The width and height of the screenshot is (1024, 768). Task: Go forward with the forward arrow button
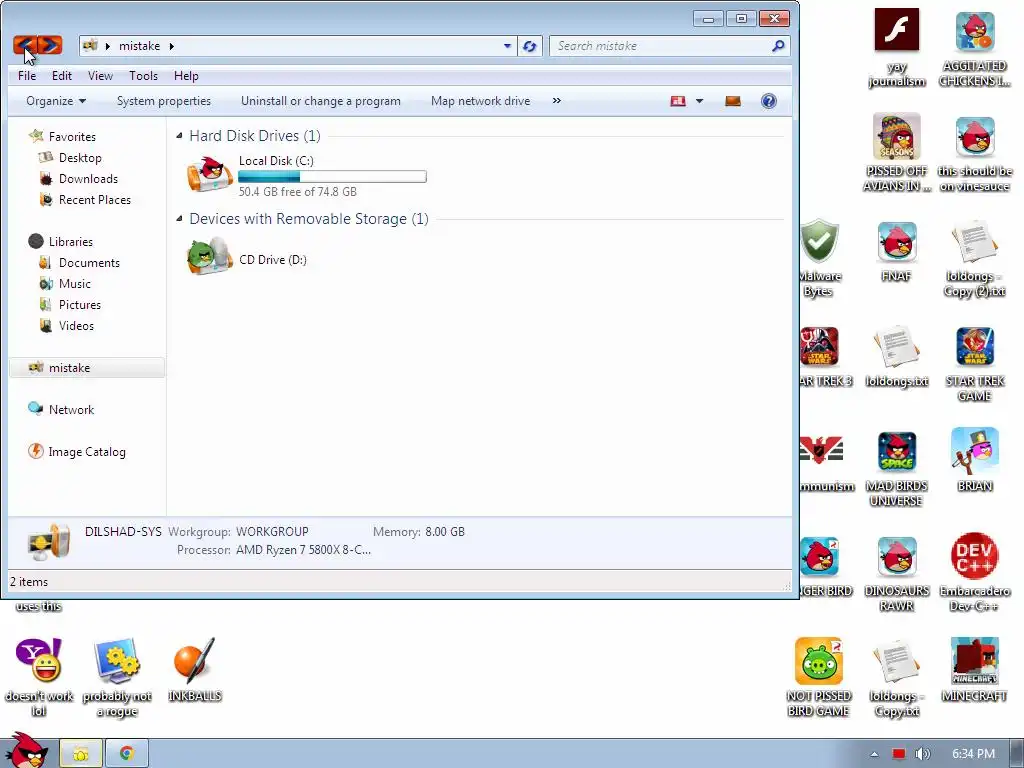click(50, 44)
